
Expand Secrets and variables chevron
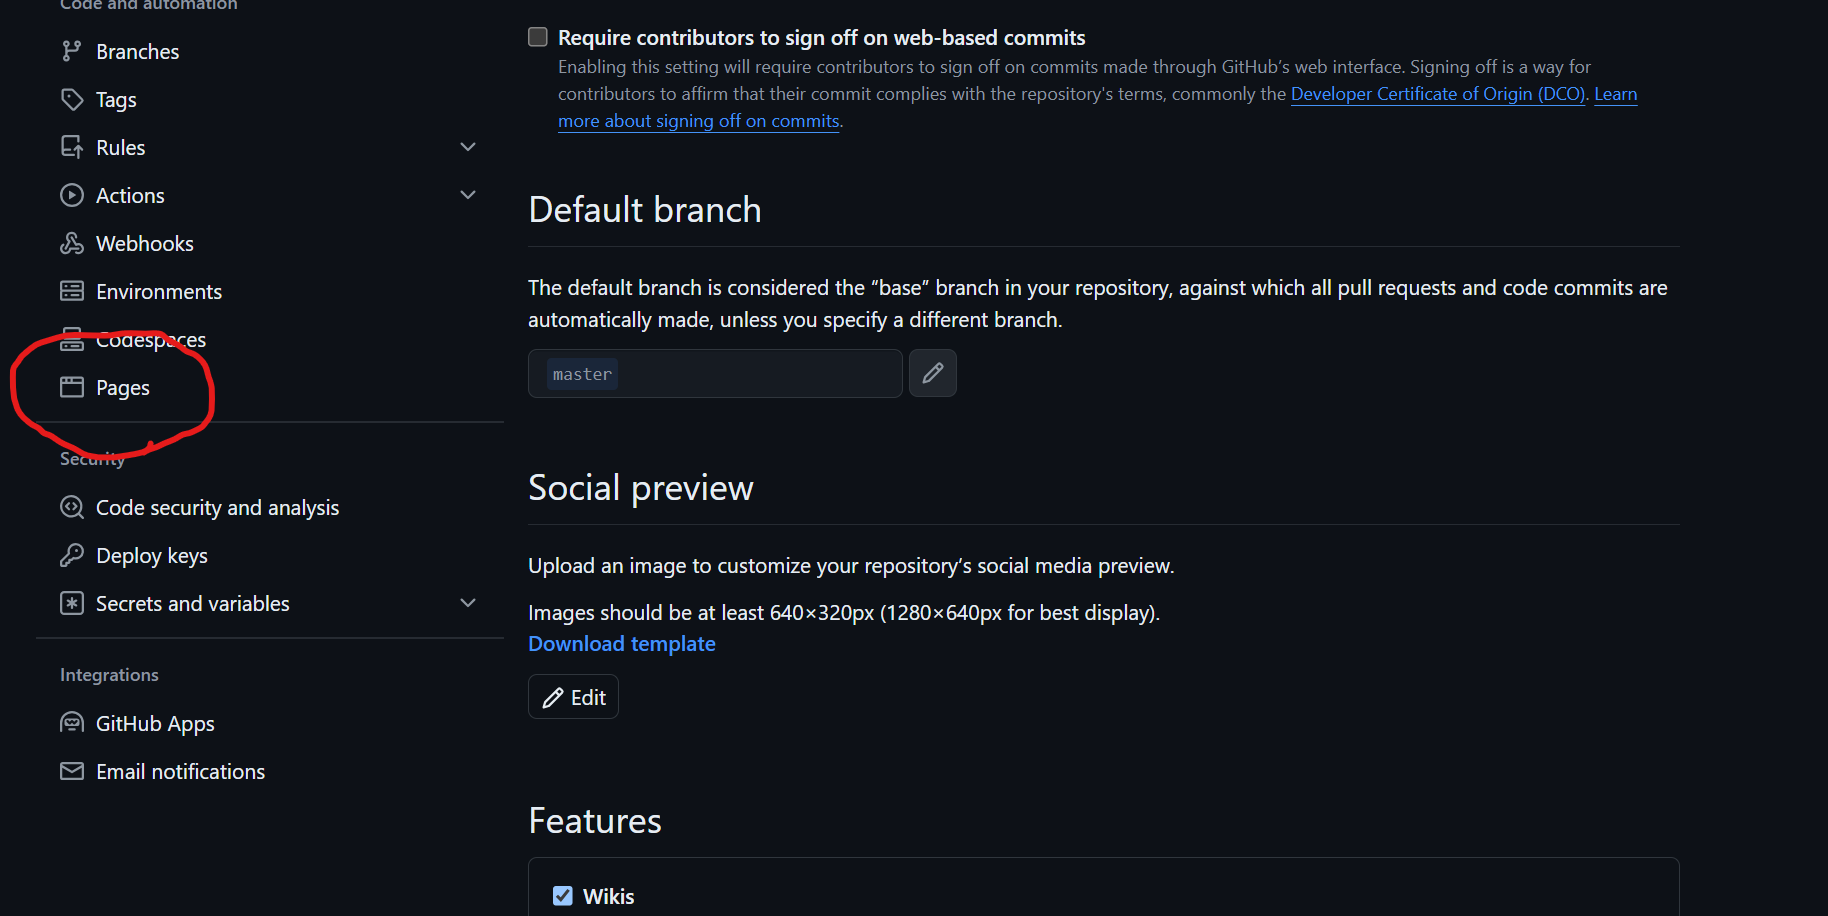467,603
